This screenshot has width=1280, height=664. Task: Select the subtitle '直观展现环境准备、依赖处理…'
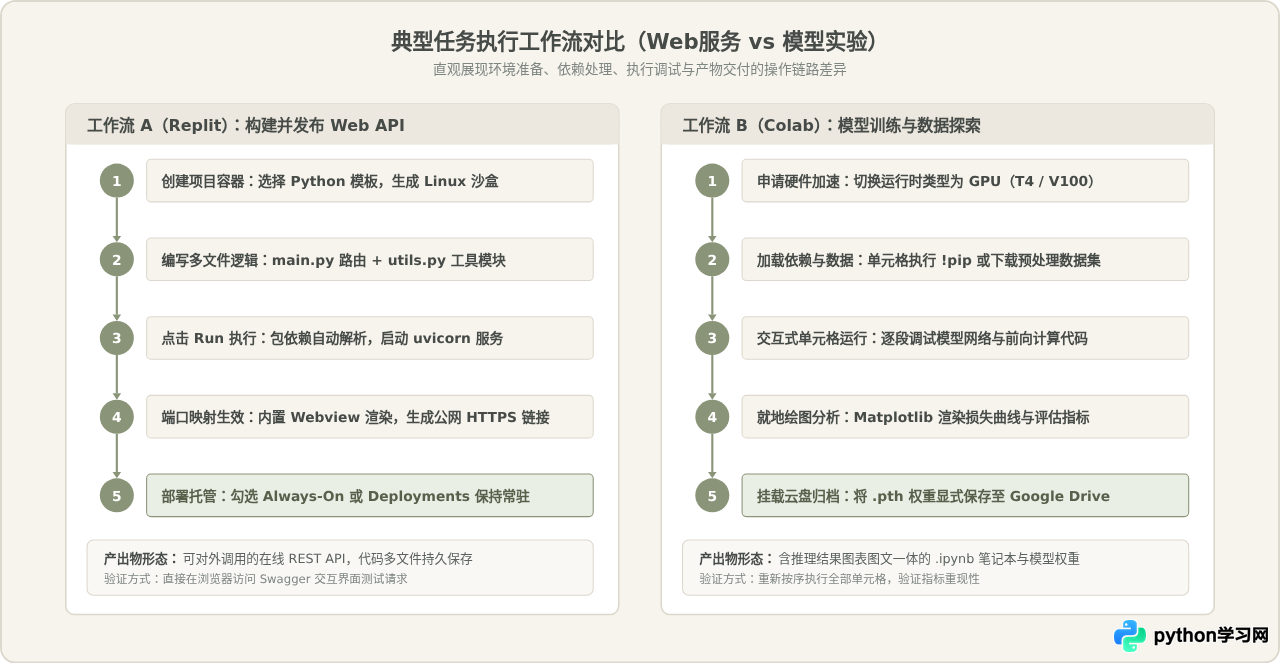coord(639,70)
